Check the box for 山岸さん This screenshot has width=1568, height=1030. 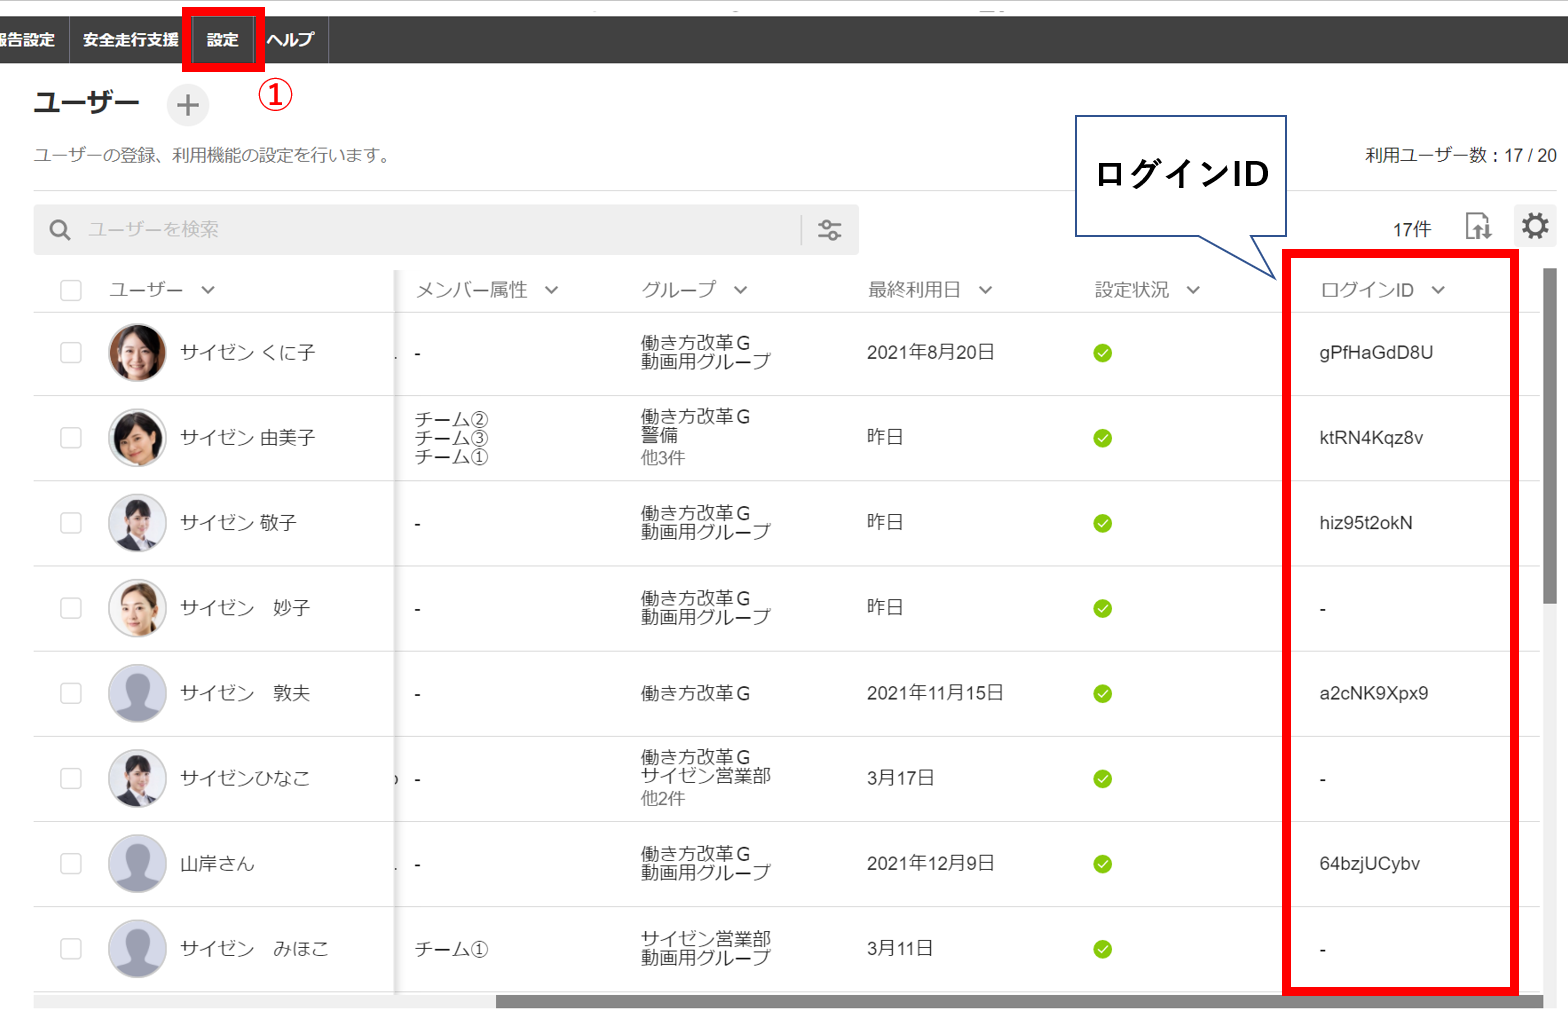click(71, 863)
